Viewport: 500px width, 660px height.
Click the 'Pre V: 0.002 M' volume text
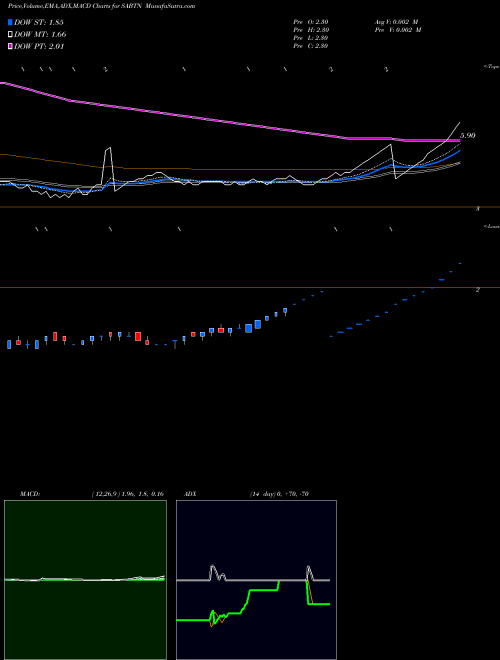click(398, 30)
